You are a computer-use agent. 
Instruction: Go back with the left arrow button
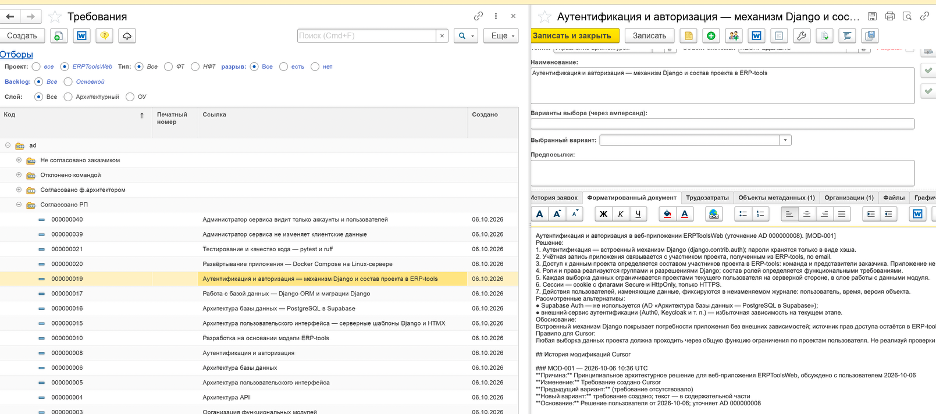[x=9, y=17]
